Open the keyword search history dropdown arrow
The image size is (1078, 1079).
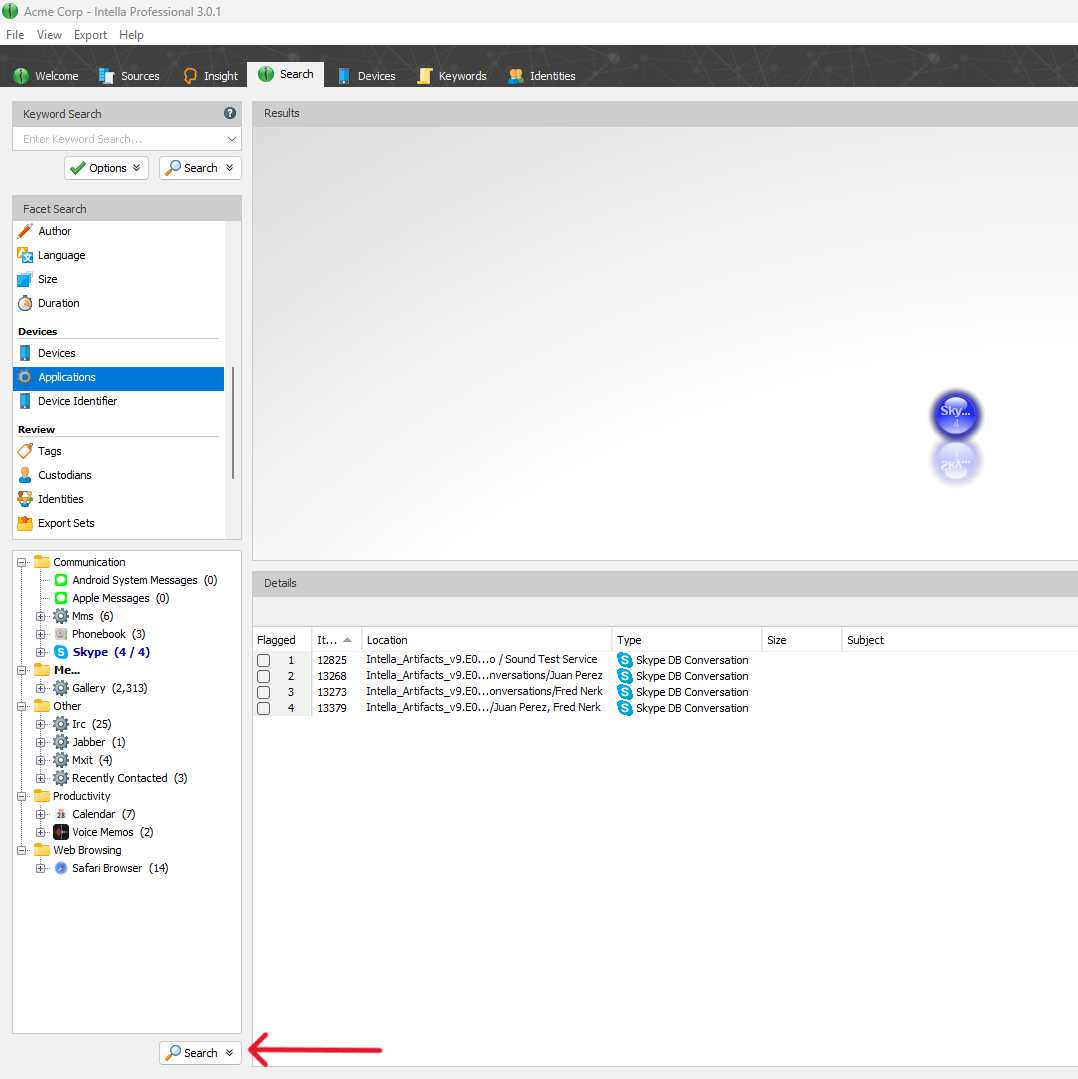click(x=232, y=140)
